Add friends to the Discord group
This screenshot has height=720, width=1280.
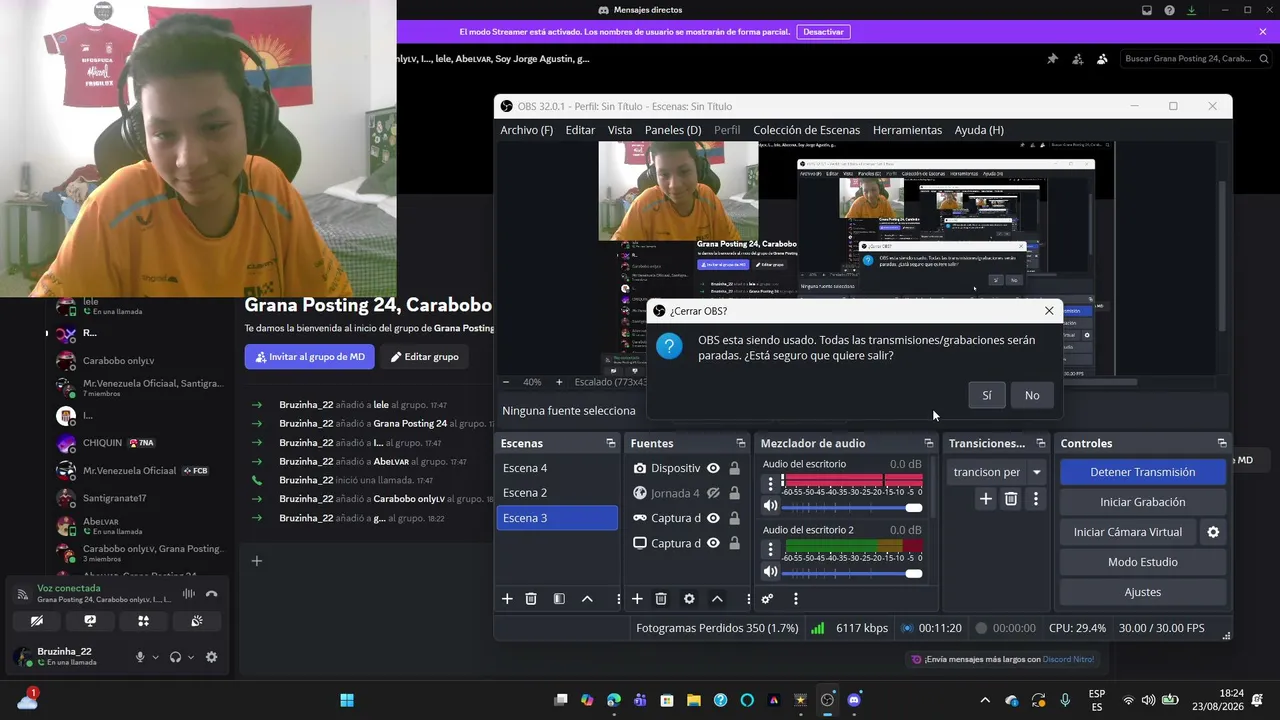[x=1077, y=59]
